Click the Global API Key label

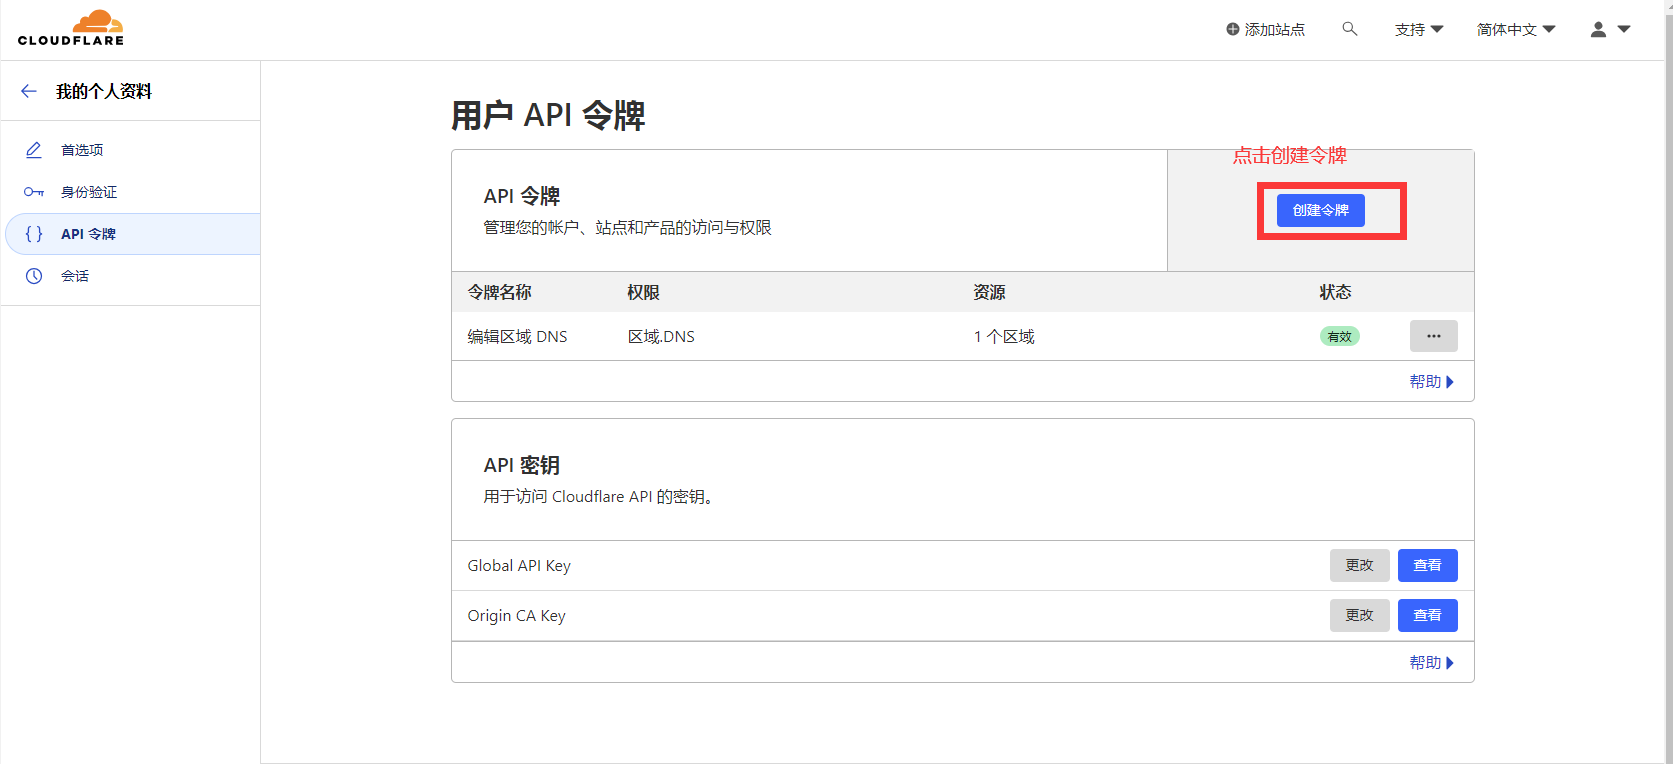(519, 566)
